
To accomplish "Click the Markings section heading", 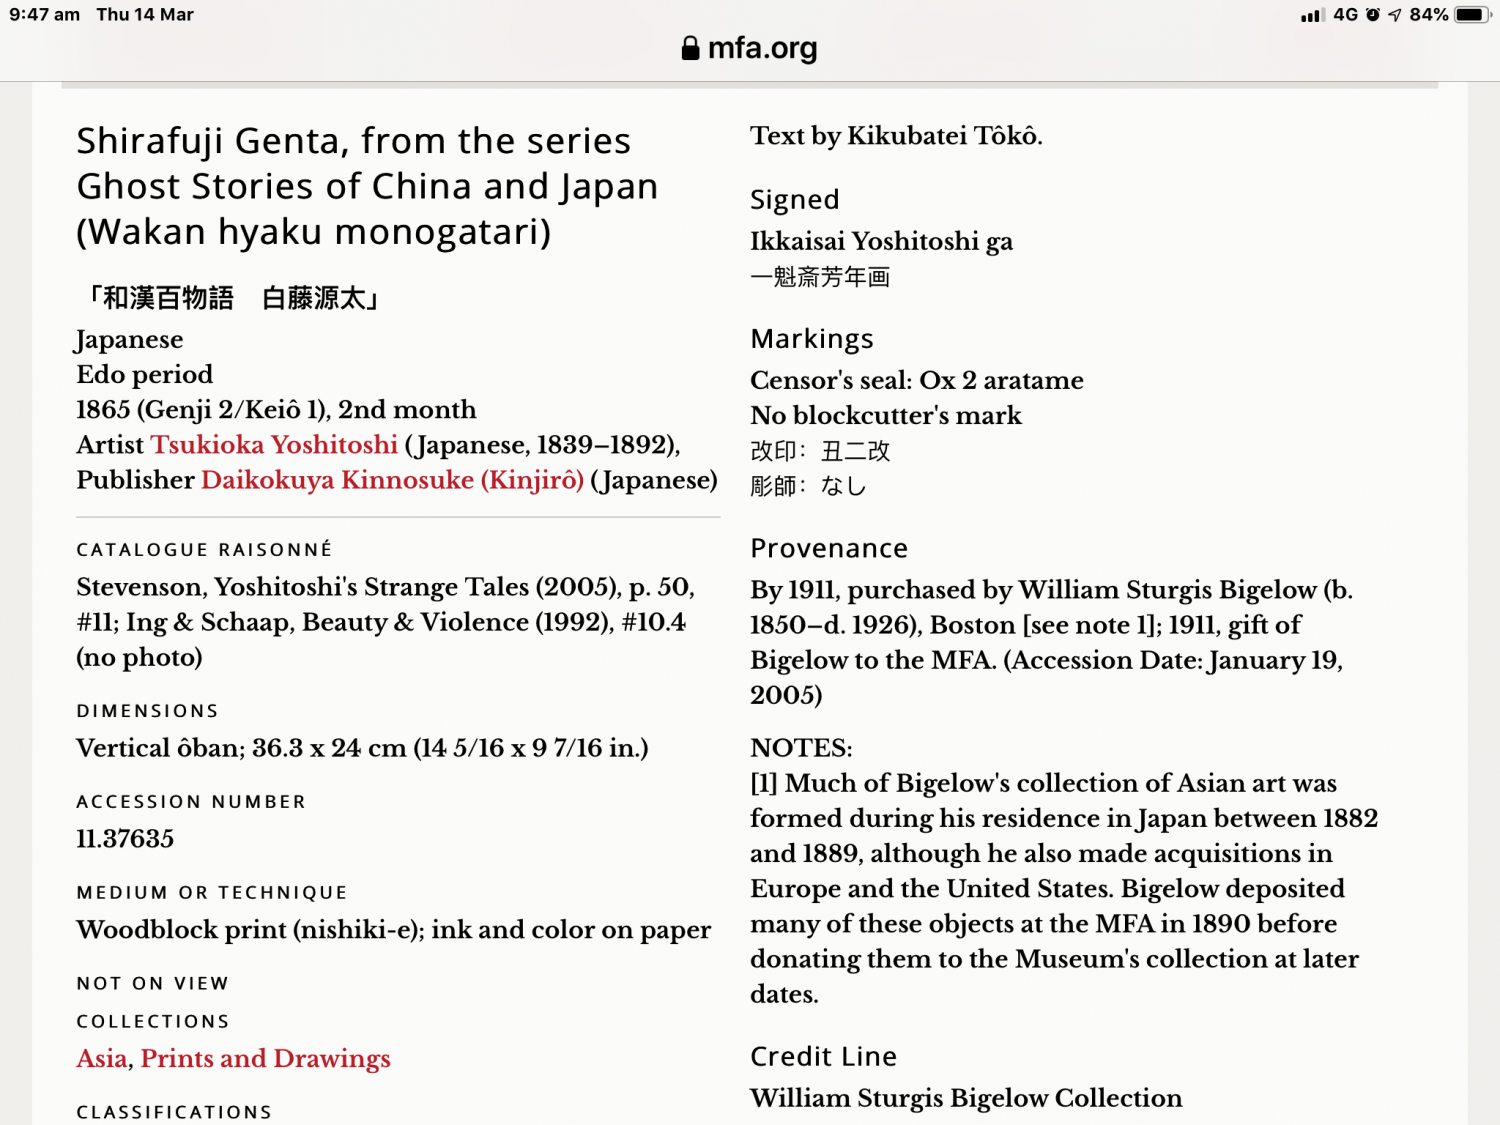I will pyautogui.click(x=812, y=339).
